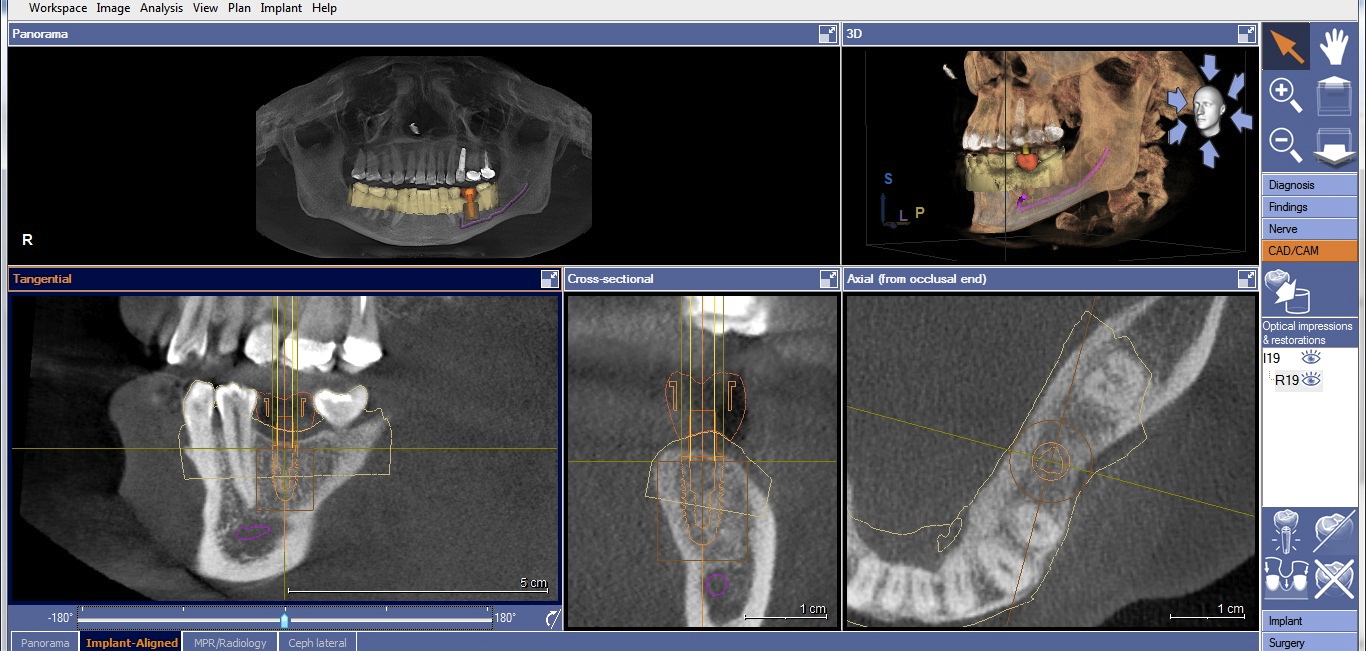Maximize the Cross-sectional view panel
Screen dimensions: 1366x651
tap(828, 279)
